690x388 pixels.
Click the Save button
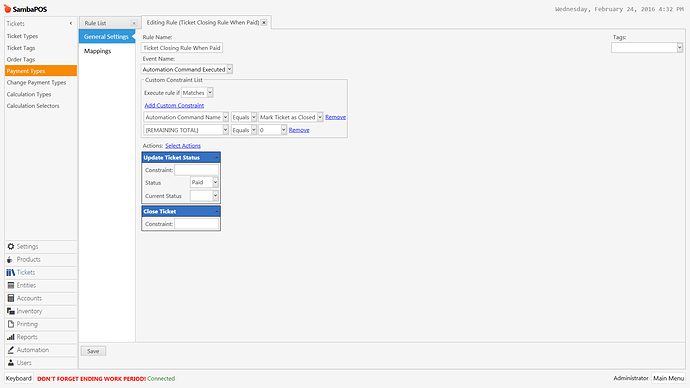[x=93, y=351]
